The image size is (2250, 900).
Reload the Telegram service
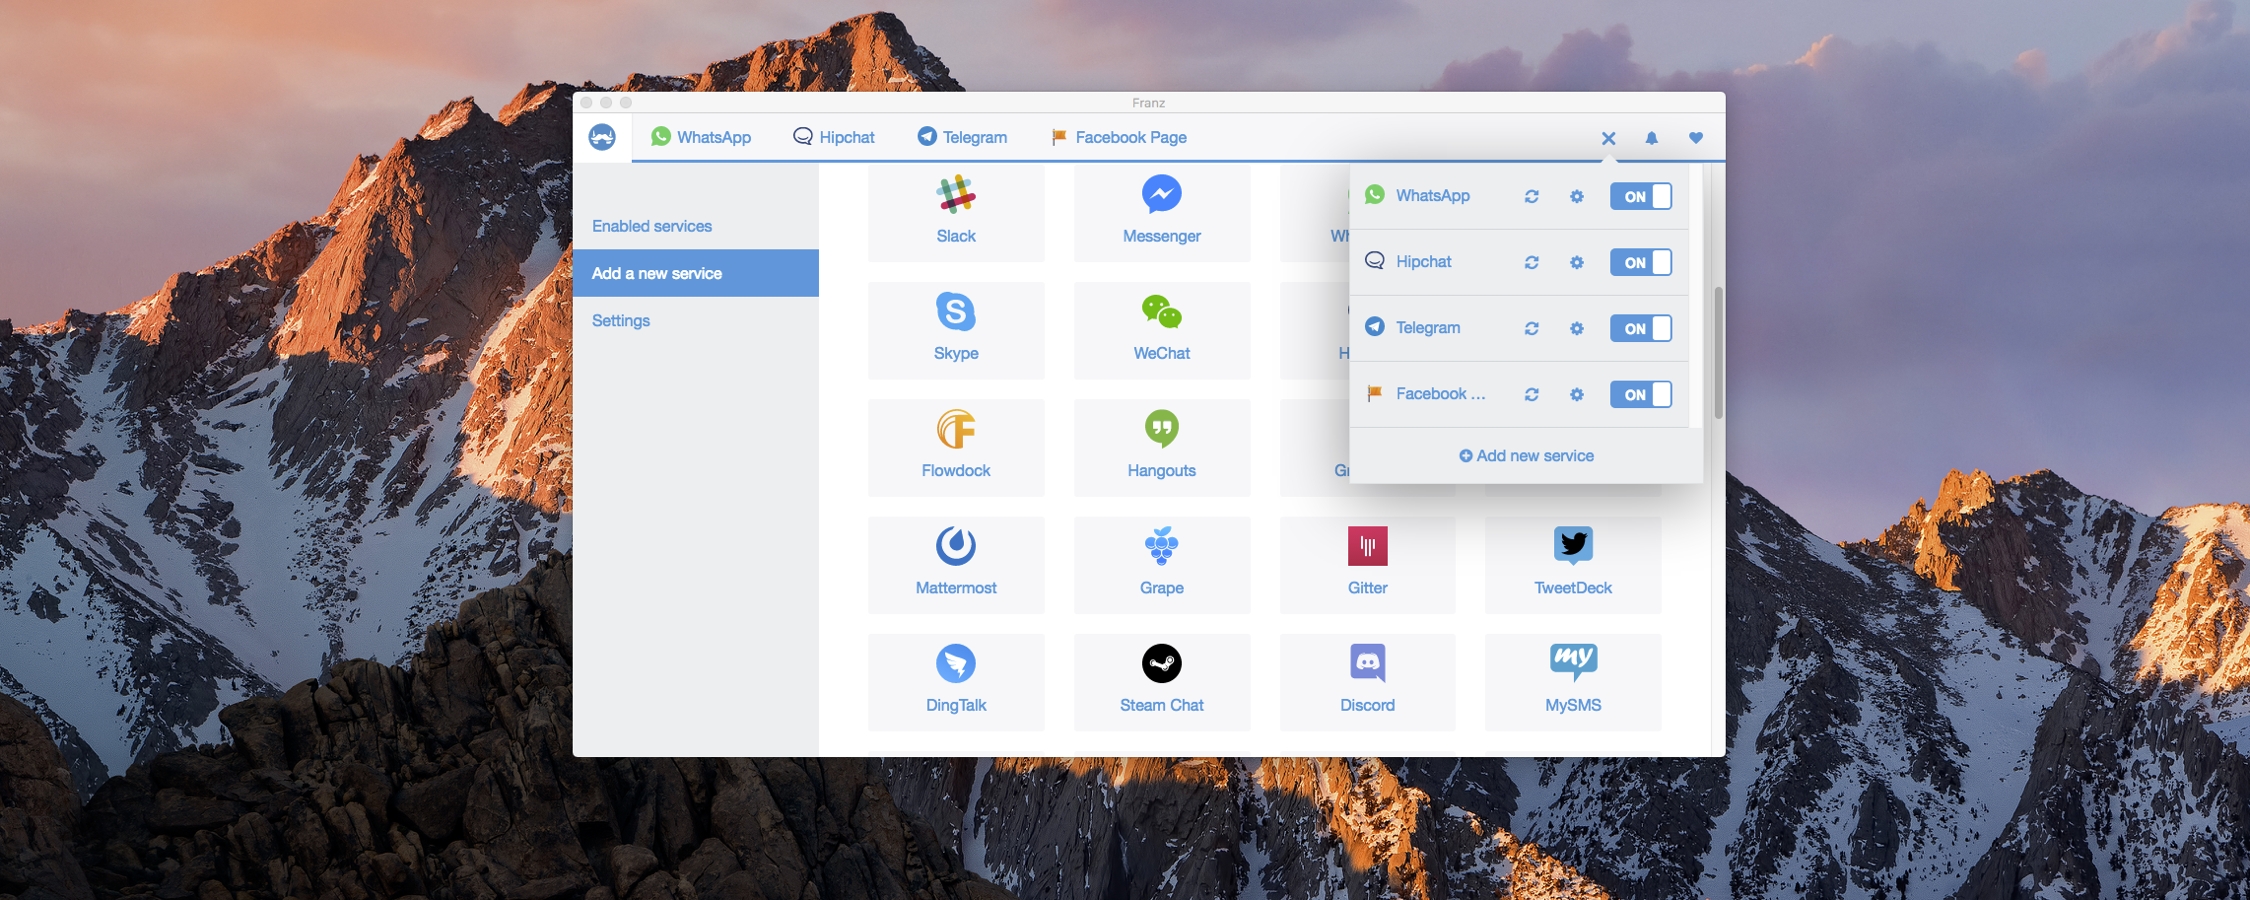click(x=1531, y=328)
